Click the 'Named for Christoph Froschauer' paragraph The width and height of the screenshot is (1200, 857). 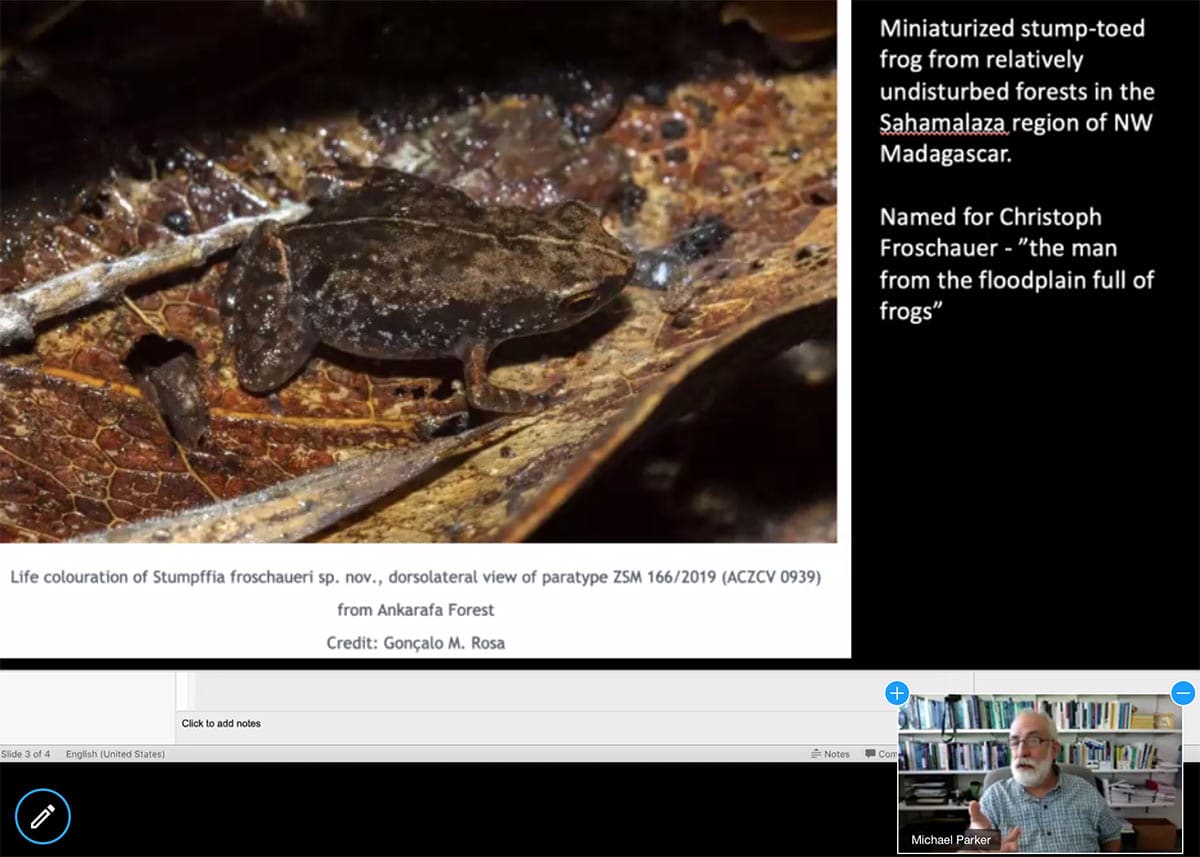(x=1016, y=263)
